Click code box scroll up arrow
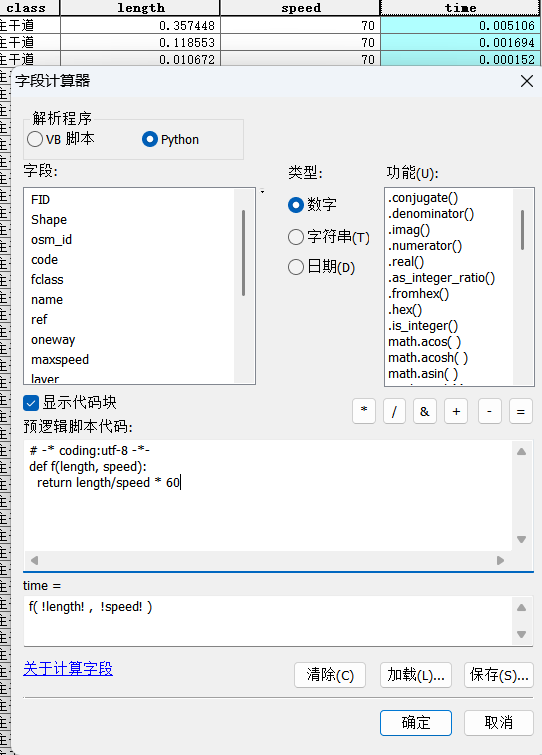 point(521,452)
